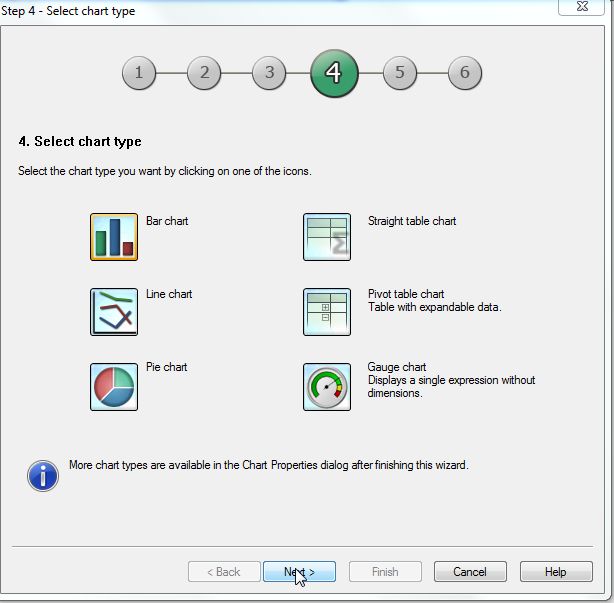Viewport: 614px width, 603px height.
Task: Click the active step 4 circle
Action: tap(334, 73)
